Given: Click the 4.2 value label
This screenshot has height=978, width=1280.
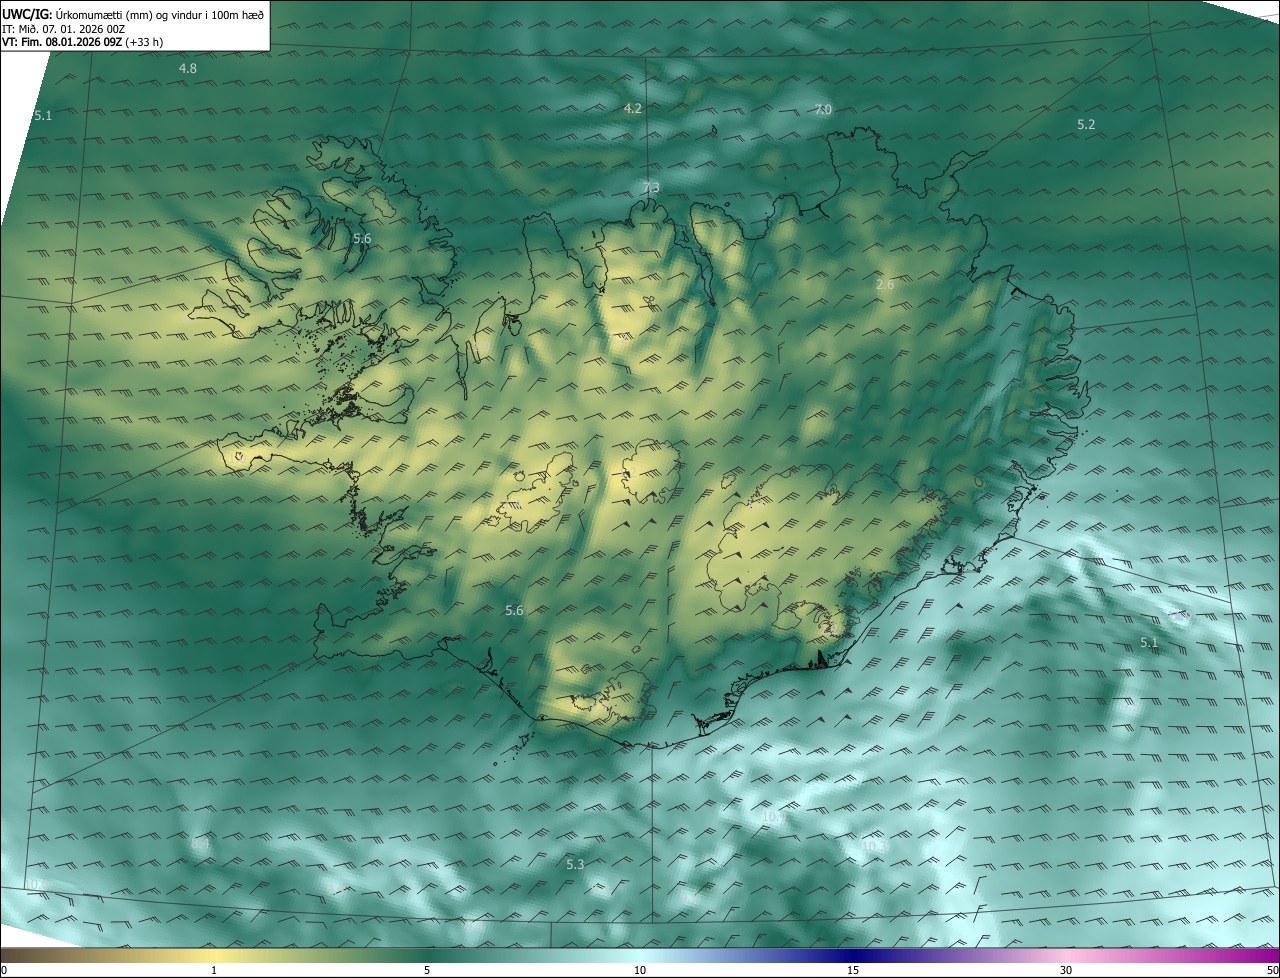Looking at the screenshot, I should pos(633,108).
